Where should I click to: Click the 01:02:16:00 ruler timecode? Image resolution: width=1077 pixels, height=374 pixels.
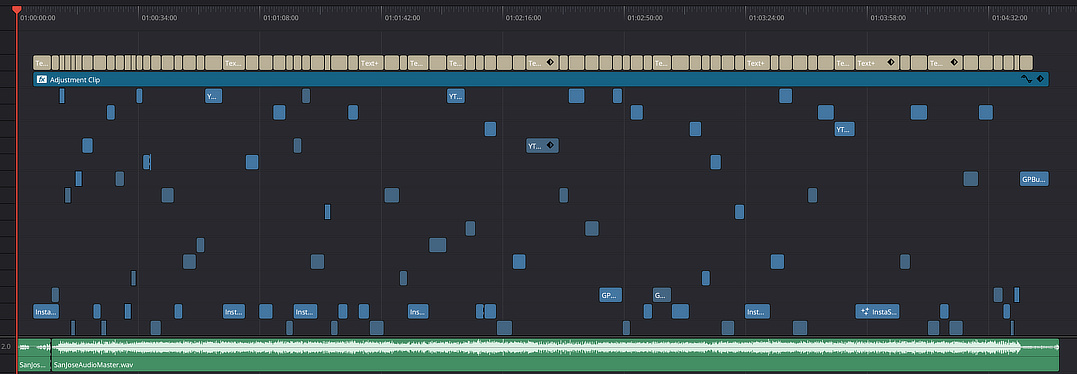[x=523, y=18]
